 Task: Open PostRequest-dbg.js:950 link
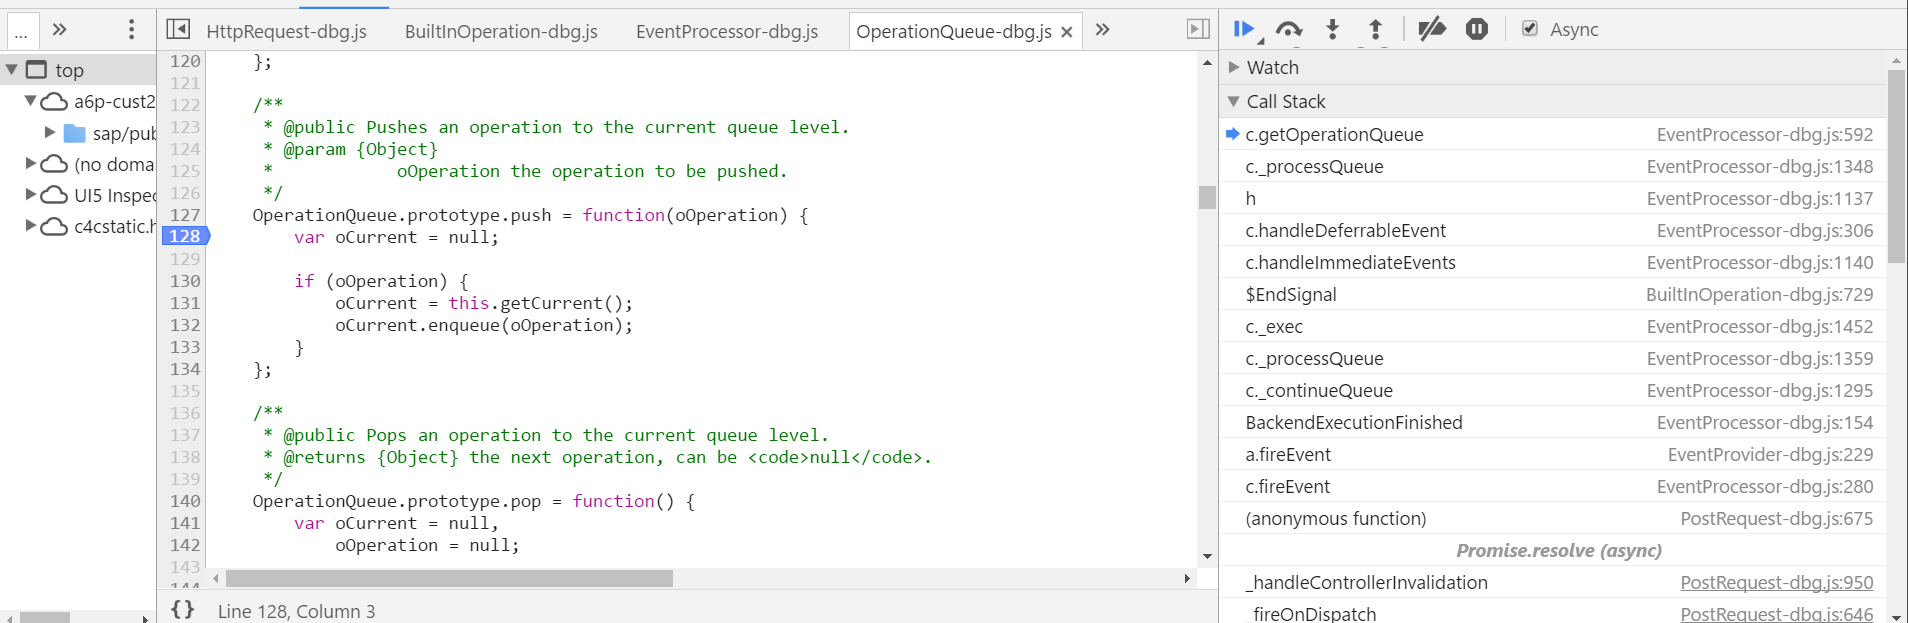(x=1776, y=582)
